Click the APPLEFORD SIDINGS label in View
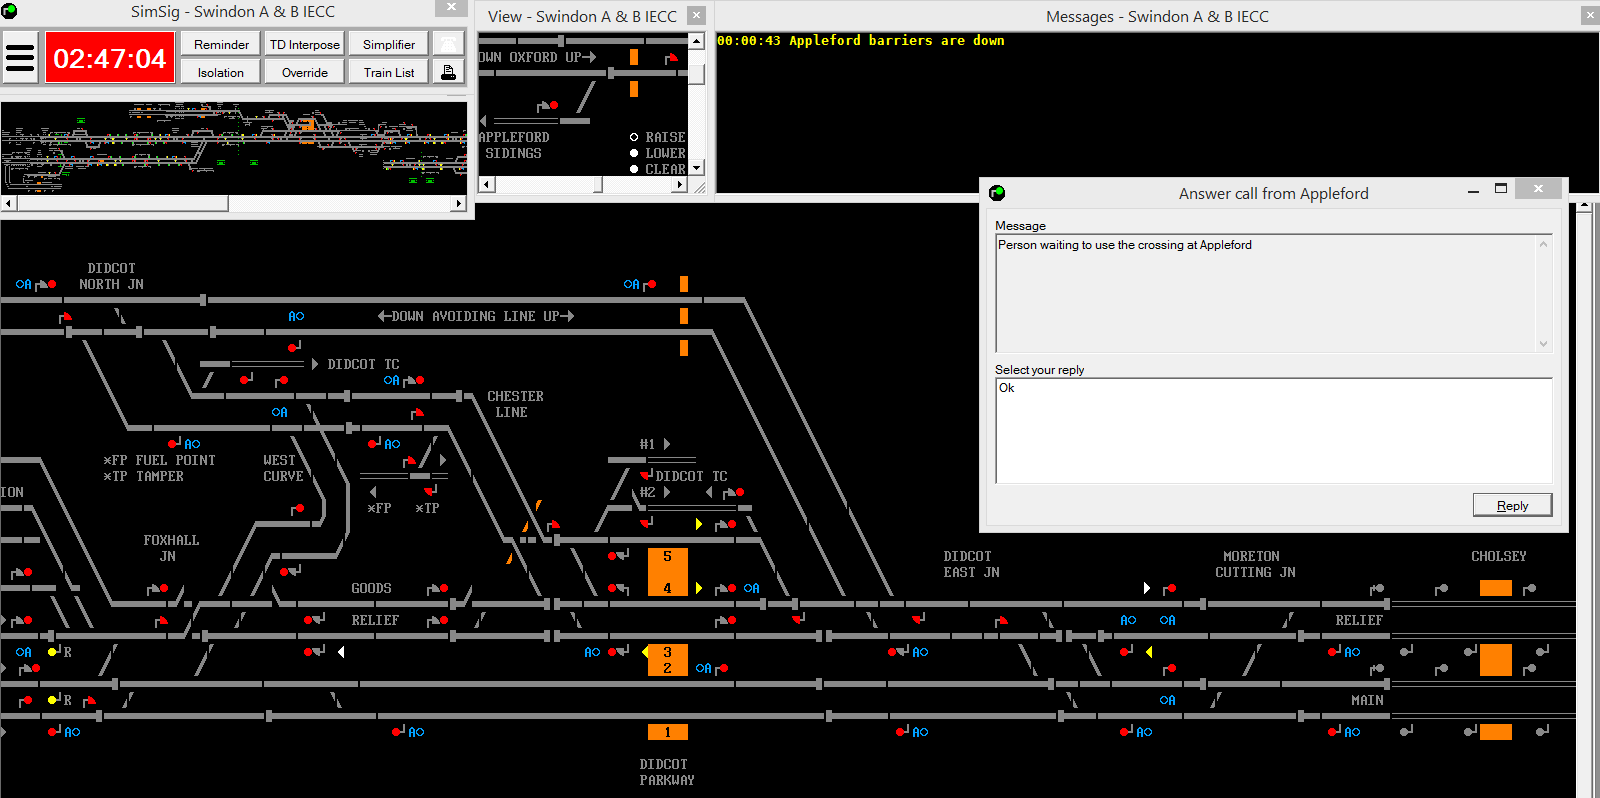1600x798 pixels. [514, 145]
